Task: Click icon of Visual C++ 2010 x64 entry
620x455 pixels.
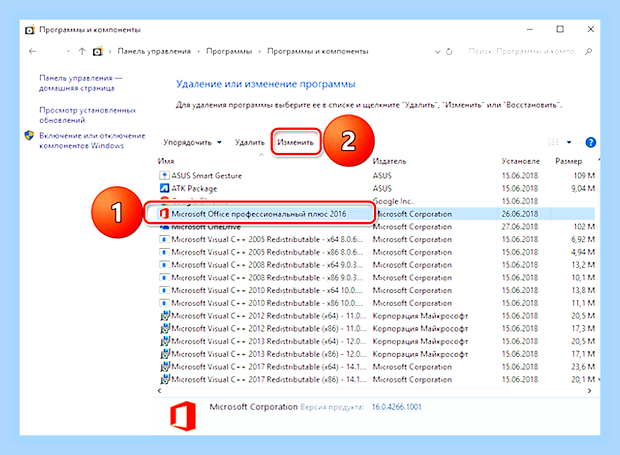Action: (164, 290)
